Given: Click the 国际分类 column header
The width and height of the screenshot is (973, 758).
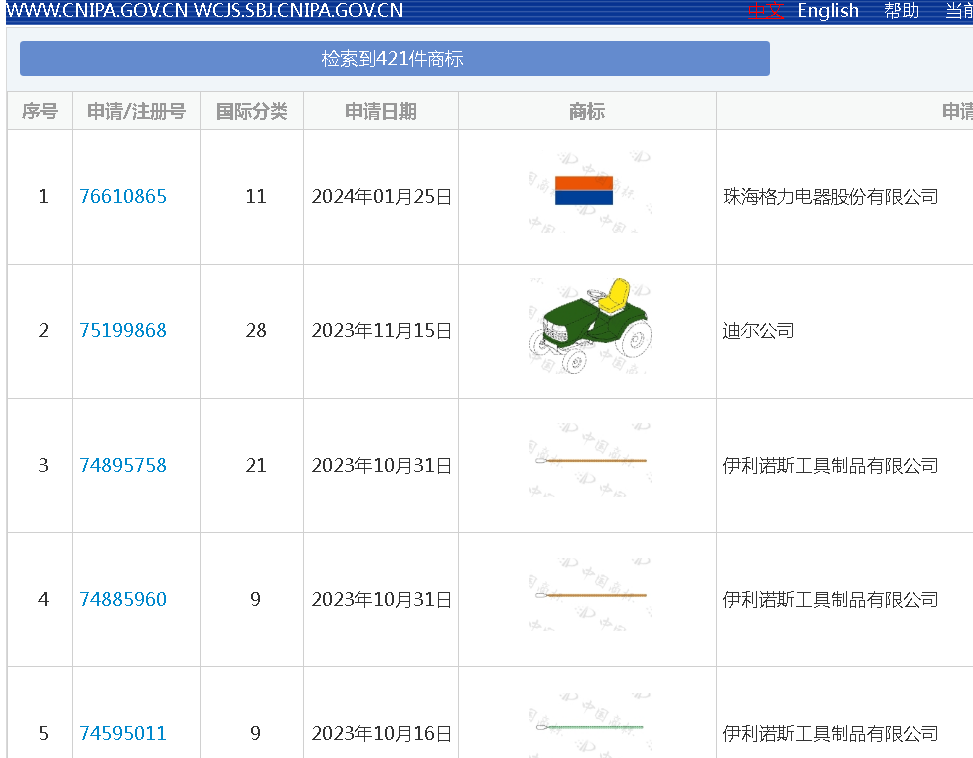Looking at the screenshot, I should point(252,111).
